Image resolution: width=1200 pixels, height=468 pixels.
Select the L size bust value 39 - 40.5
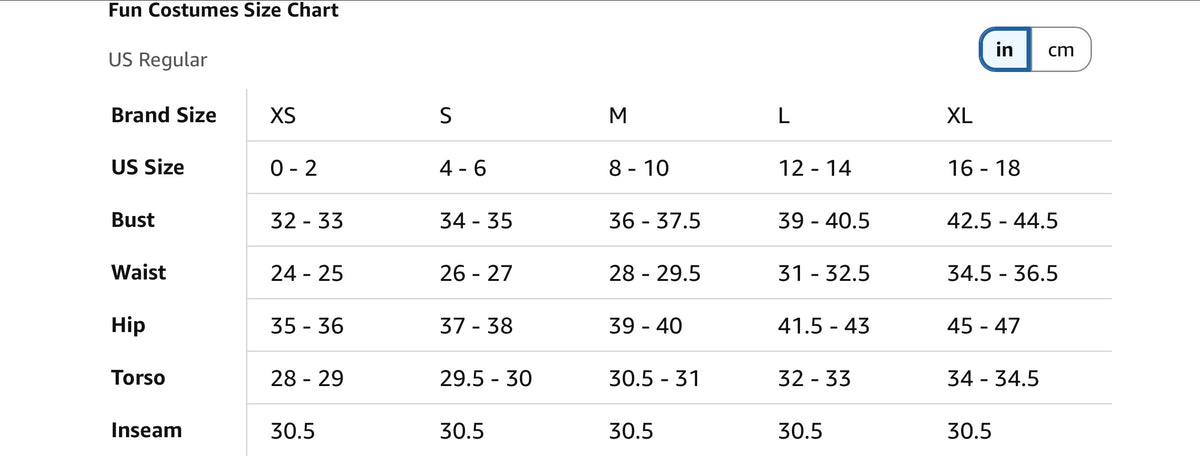pyautogui.click(x=824, y=221)
